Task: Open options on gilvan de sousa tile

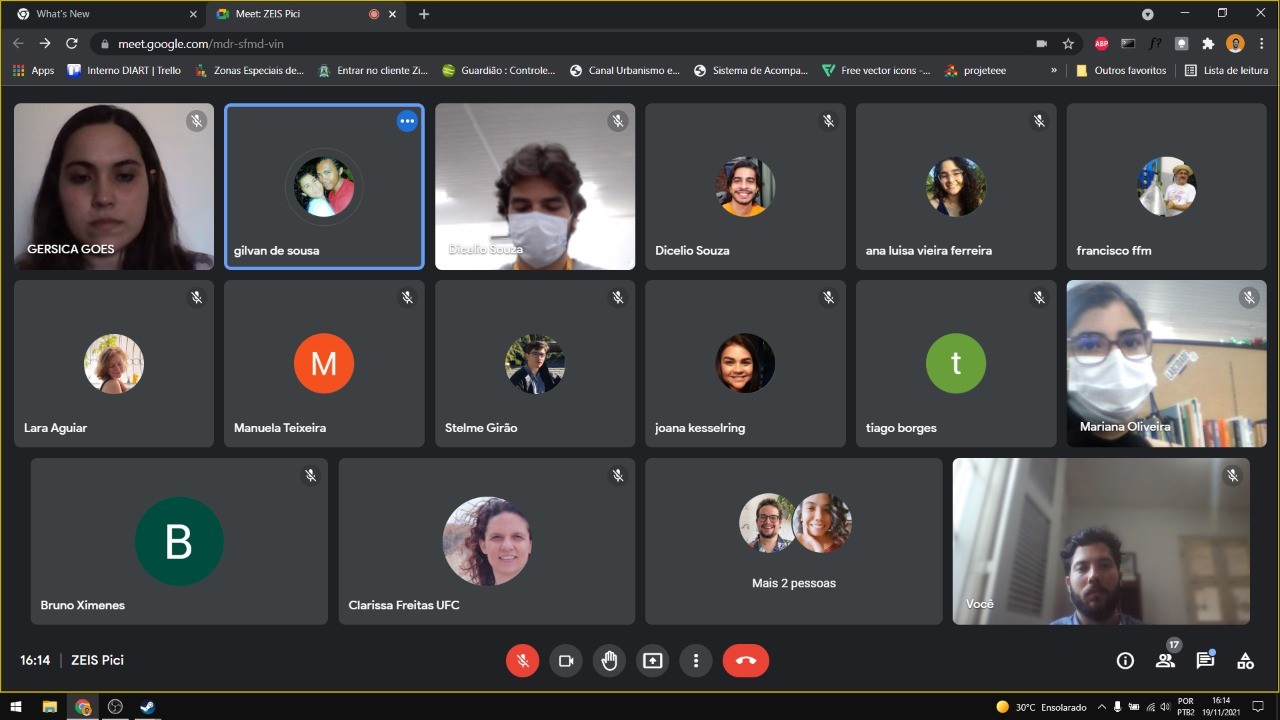Action: pyautogui.click(x=407, y=121)
